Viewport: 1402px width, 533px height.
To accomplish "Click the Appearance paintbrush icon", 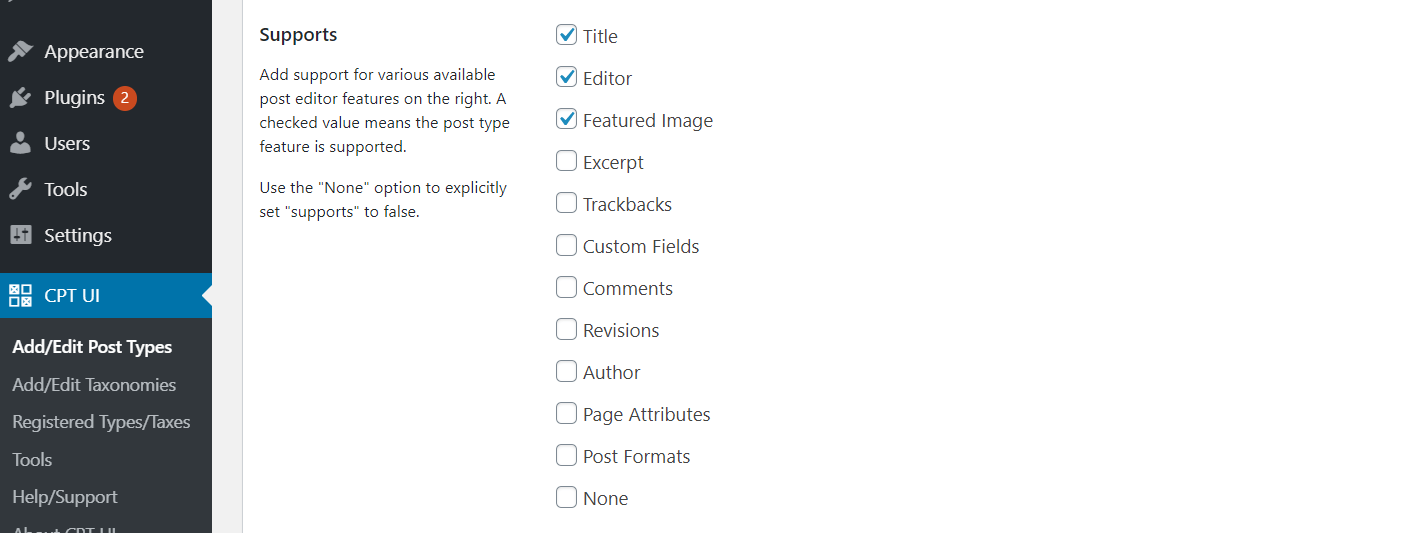I will coord(20,51).
